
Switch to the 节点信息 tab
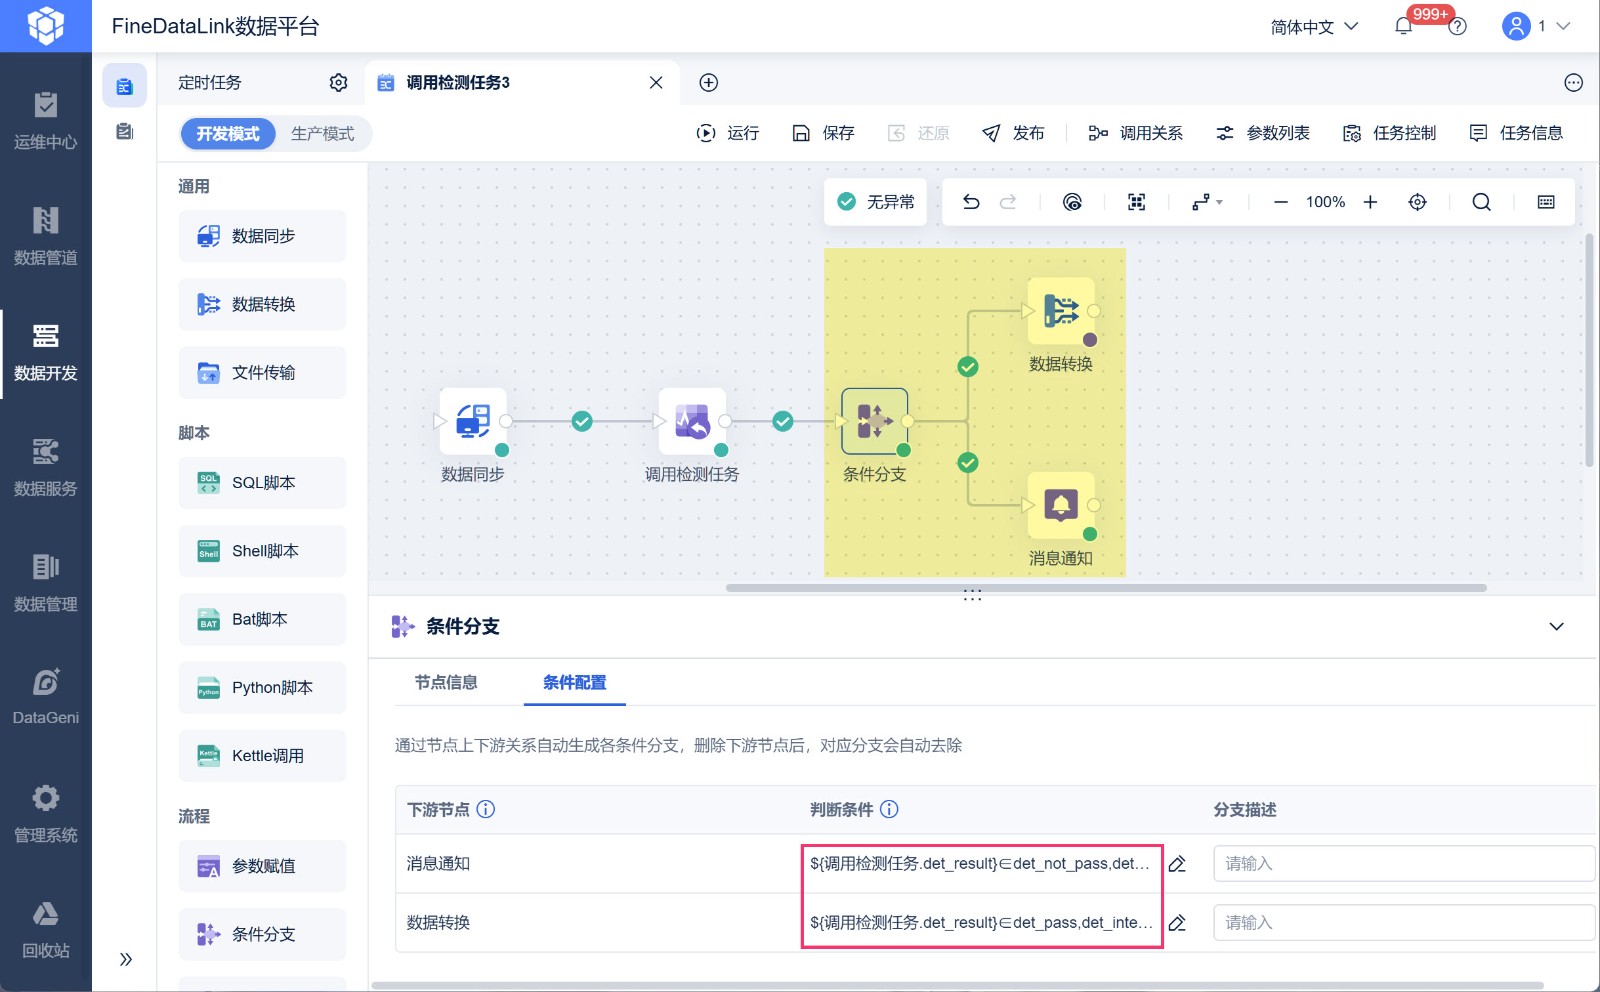(446, 683)
